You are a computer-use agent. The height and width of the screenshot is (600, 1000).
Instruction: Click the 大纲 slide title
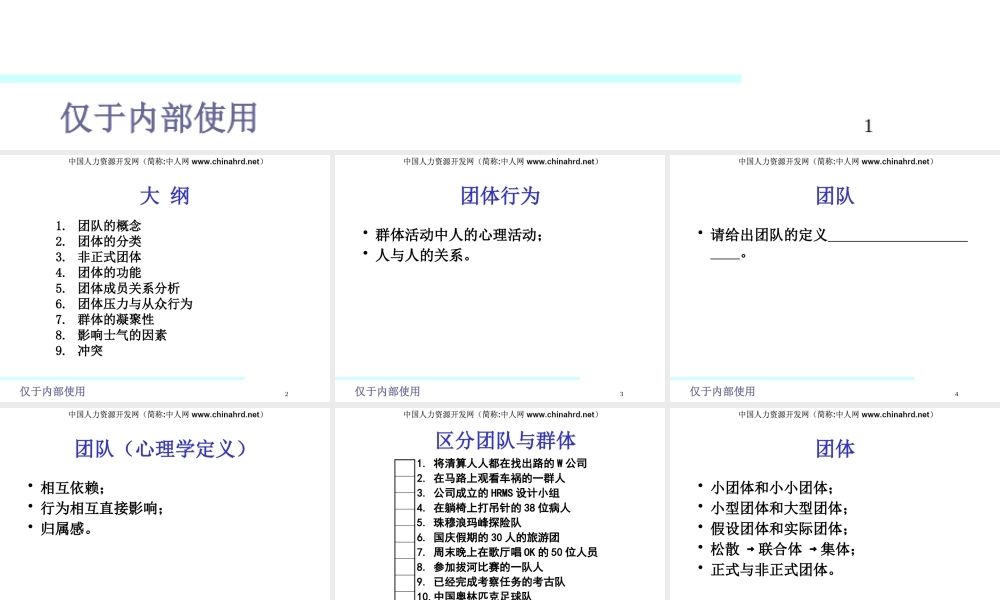click(x=165, y=196)
